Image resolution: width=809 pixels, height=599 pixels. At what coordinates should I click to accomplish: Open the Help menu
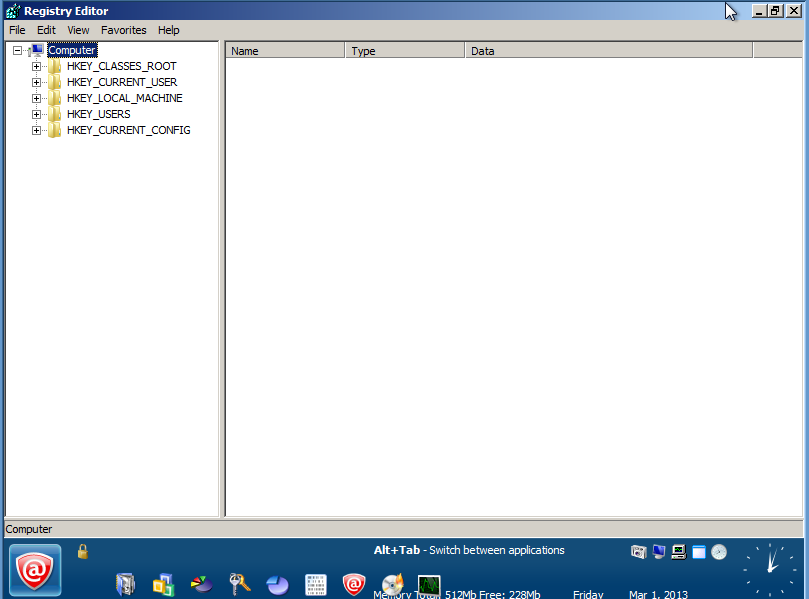168,30
